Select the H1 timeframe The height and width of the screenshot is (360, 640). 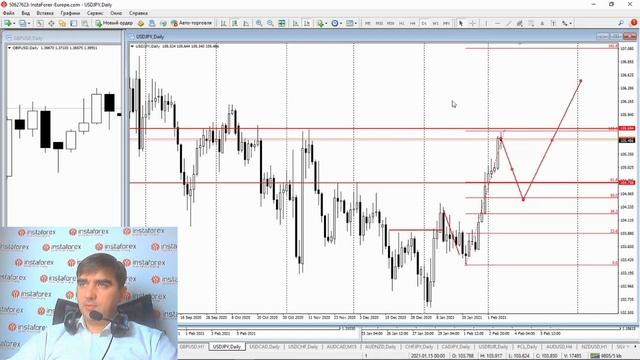click(402, 23)
